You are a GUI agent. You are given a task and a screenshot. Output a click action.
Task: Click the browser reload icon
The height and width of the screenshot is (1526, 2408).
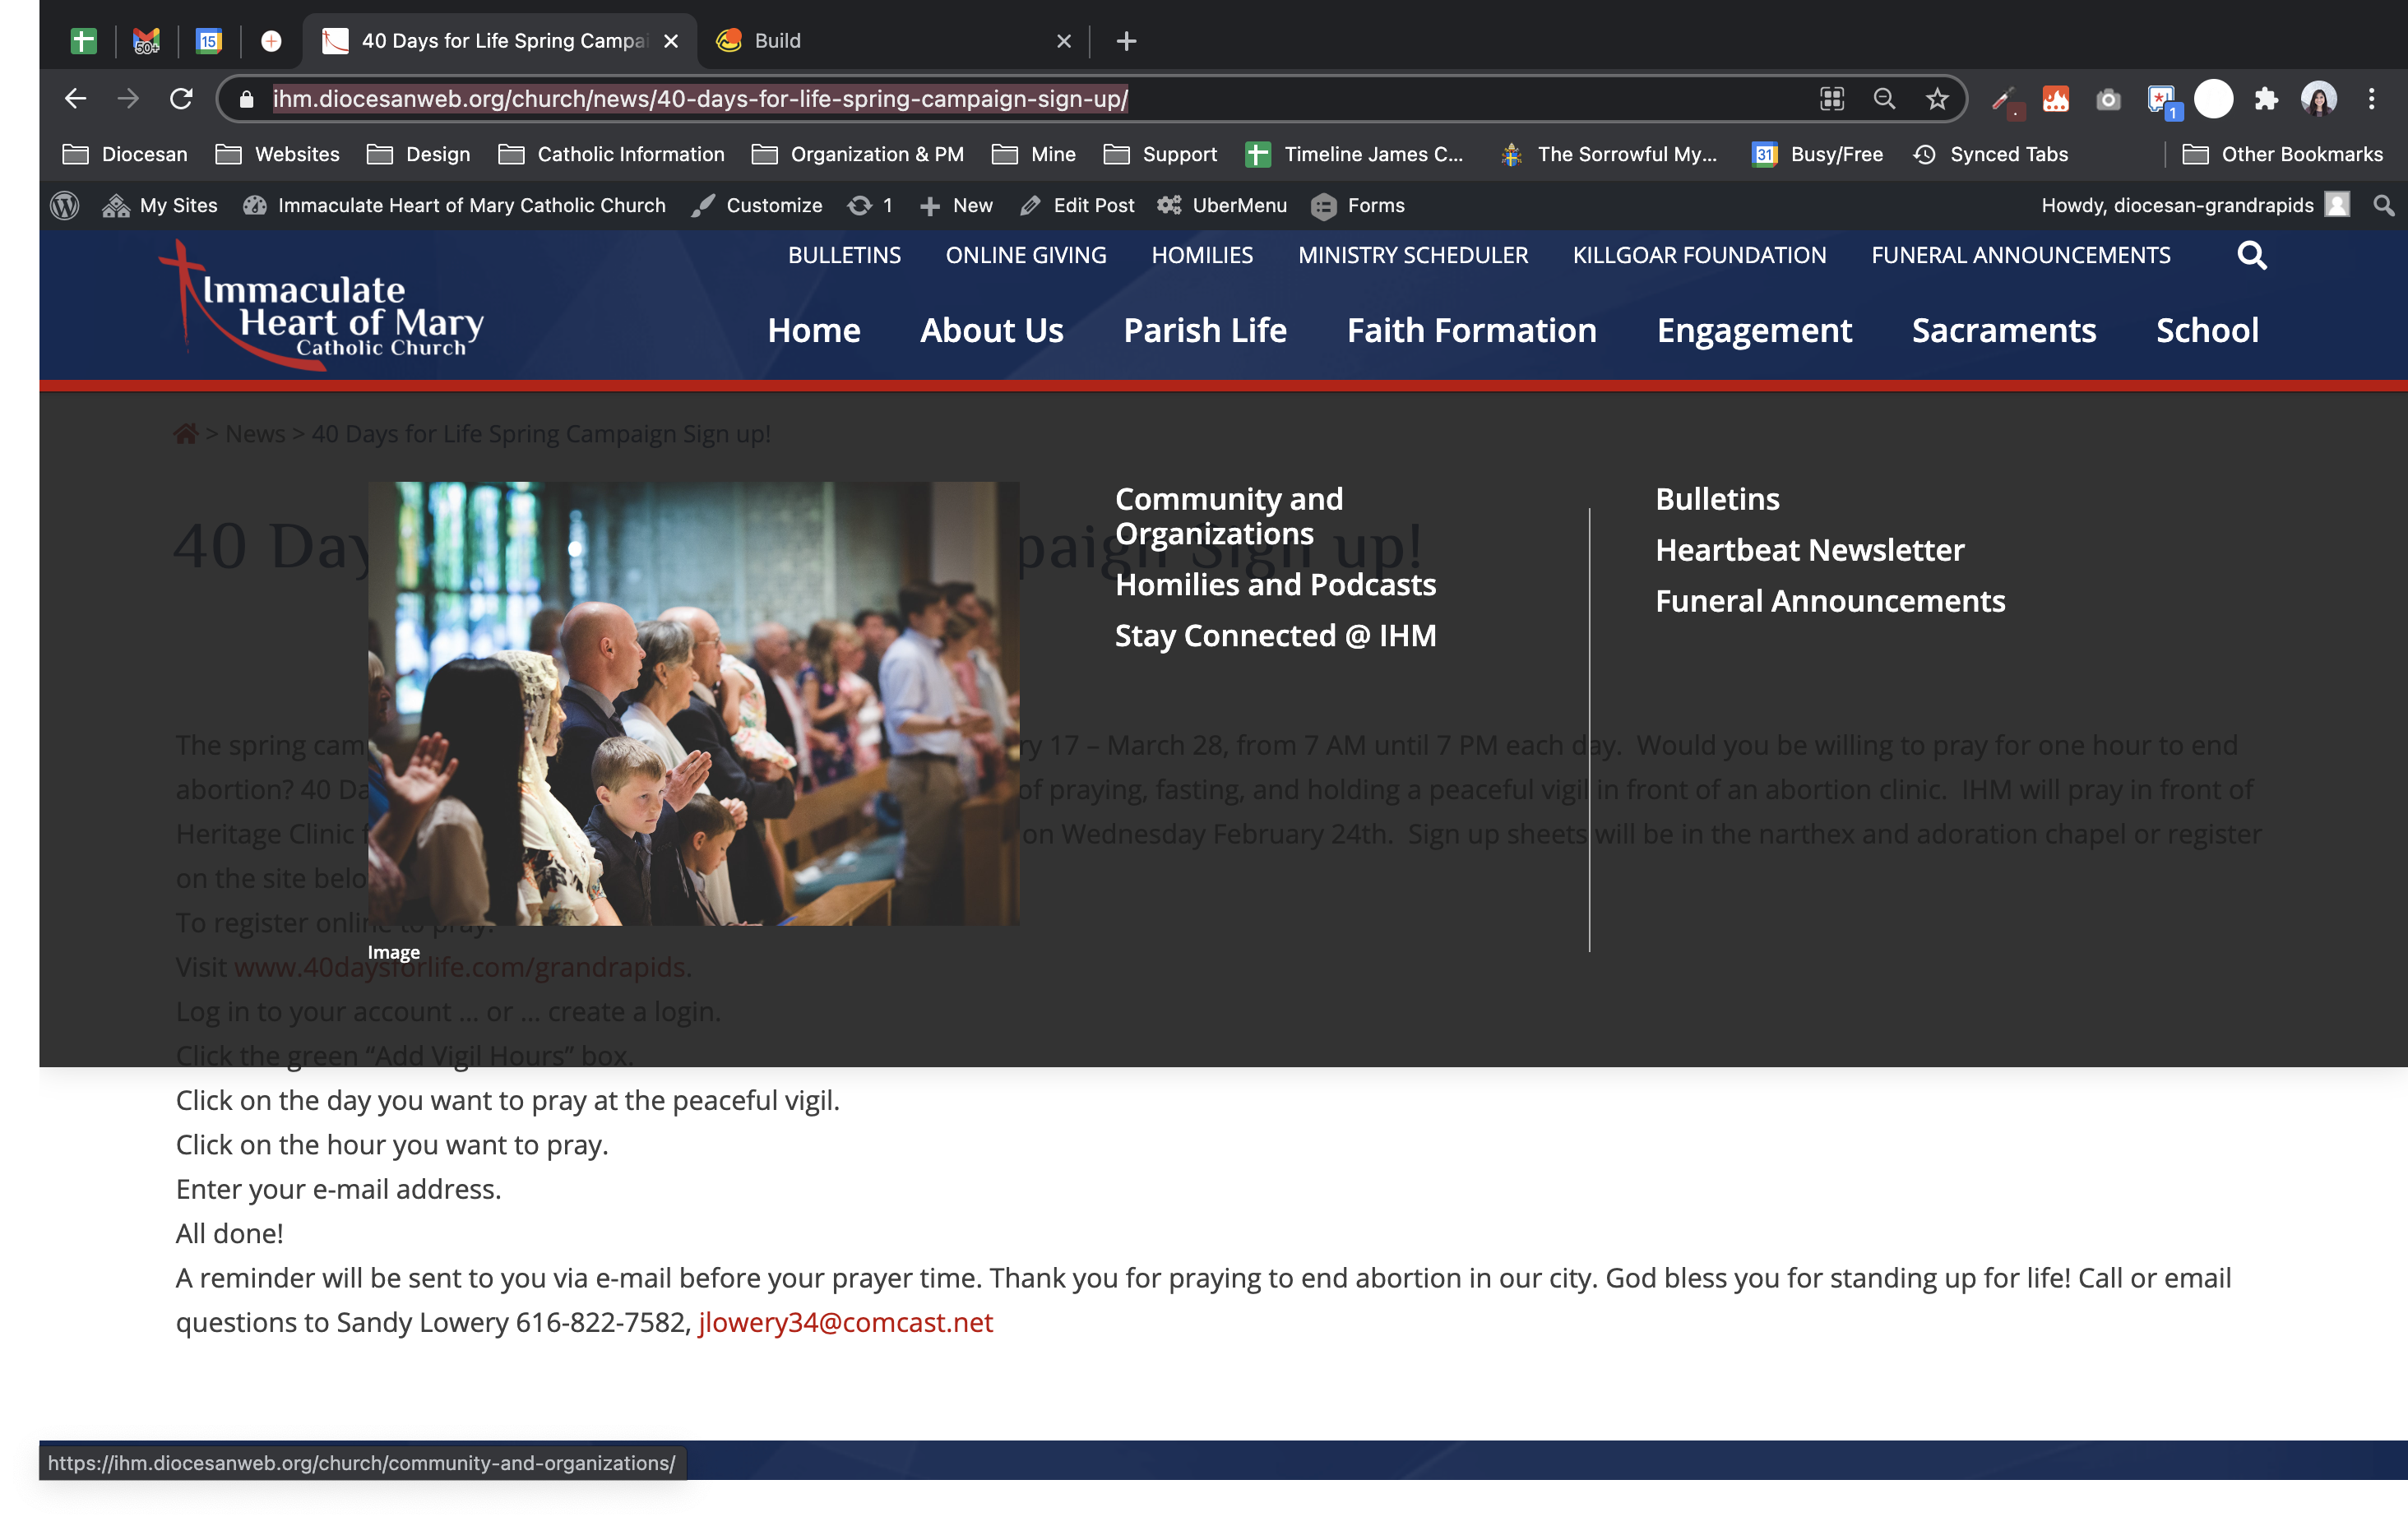181,99
